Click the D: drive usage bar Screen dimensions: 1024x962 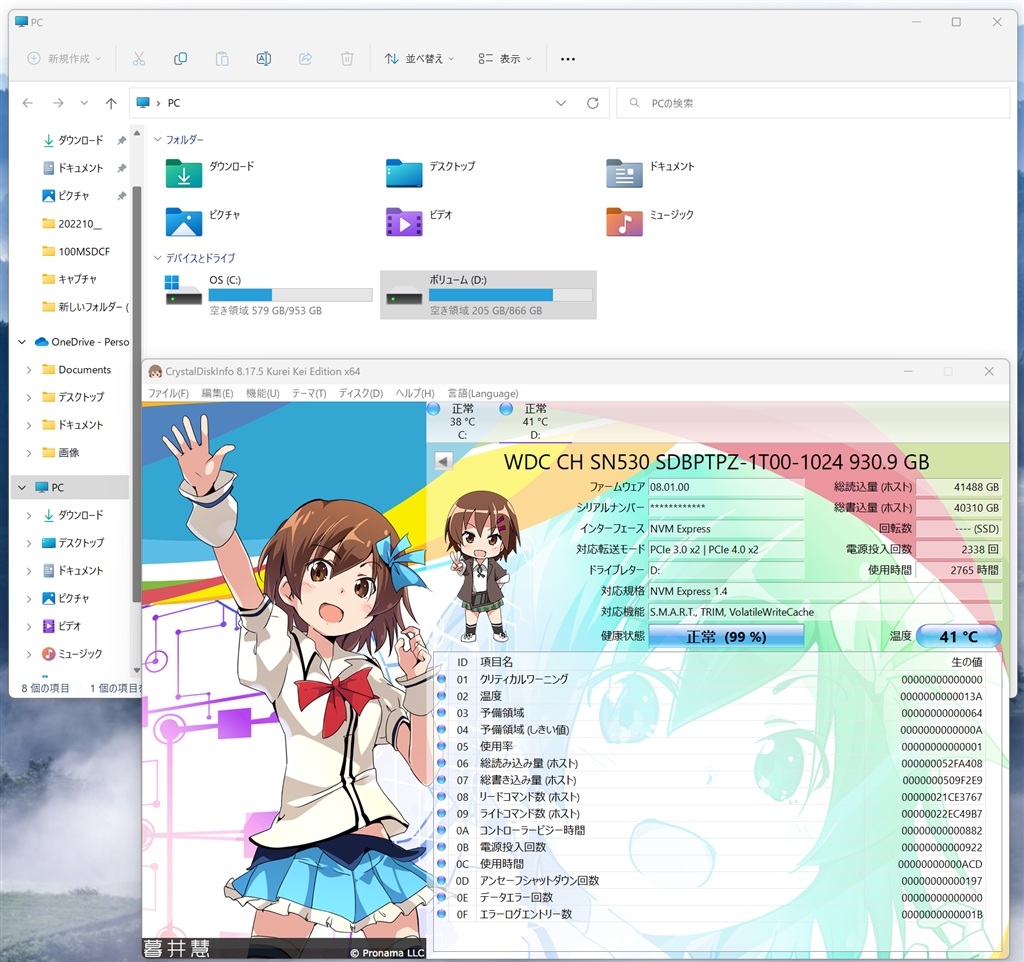pyautogui.click(x=510, y=295)
